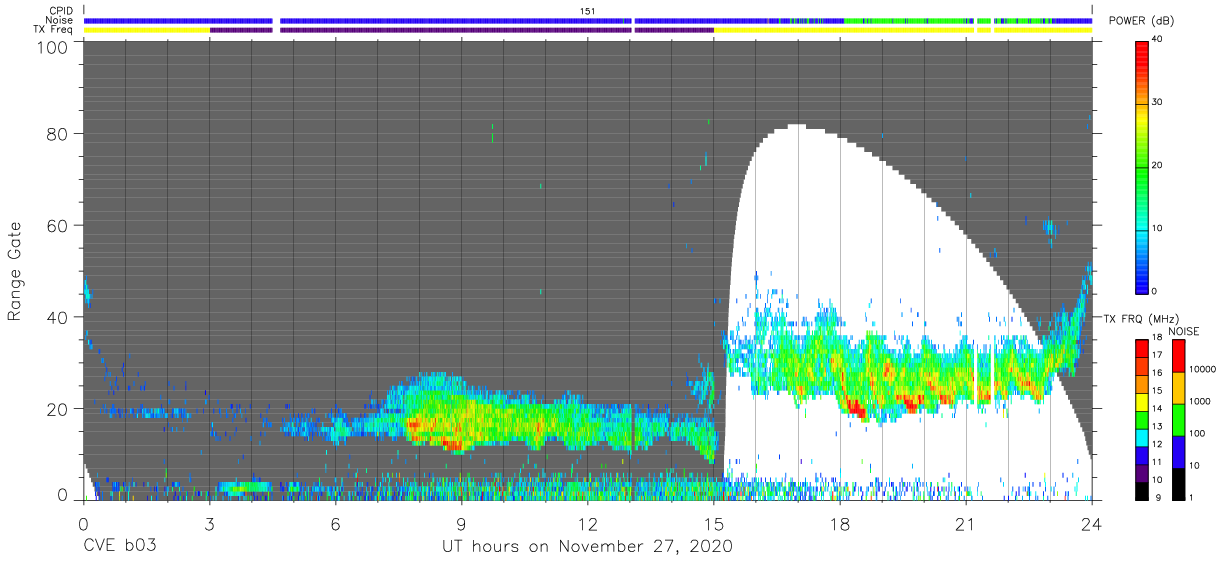
Task: Click the 3 hour tick on the UT axis
Action: pyautogui.click(x=209, y=523)
